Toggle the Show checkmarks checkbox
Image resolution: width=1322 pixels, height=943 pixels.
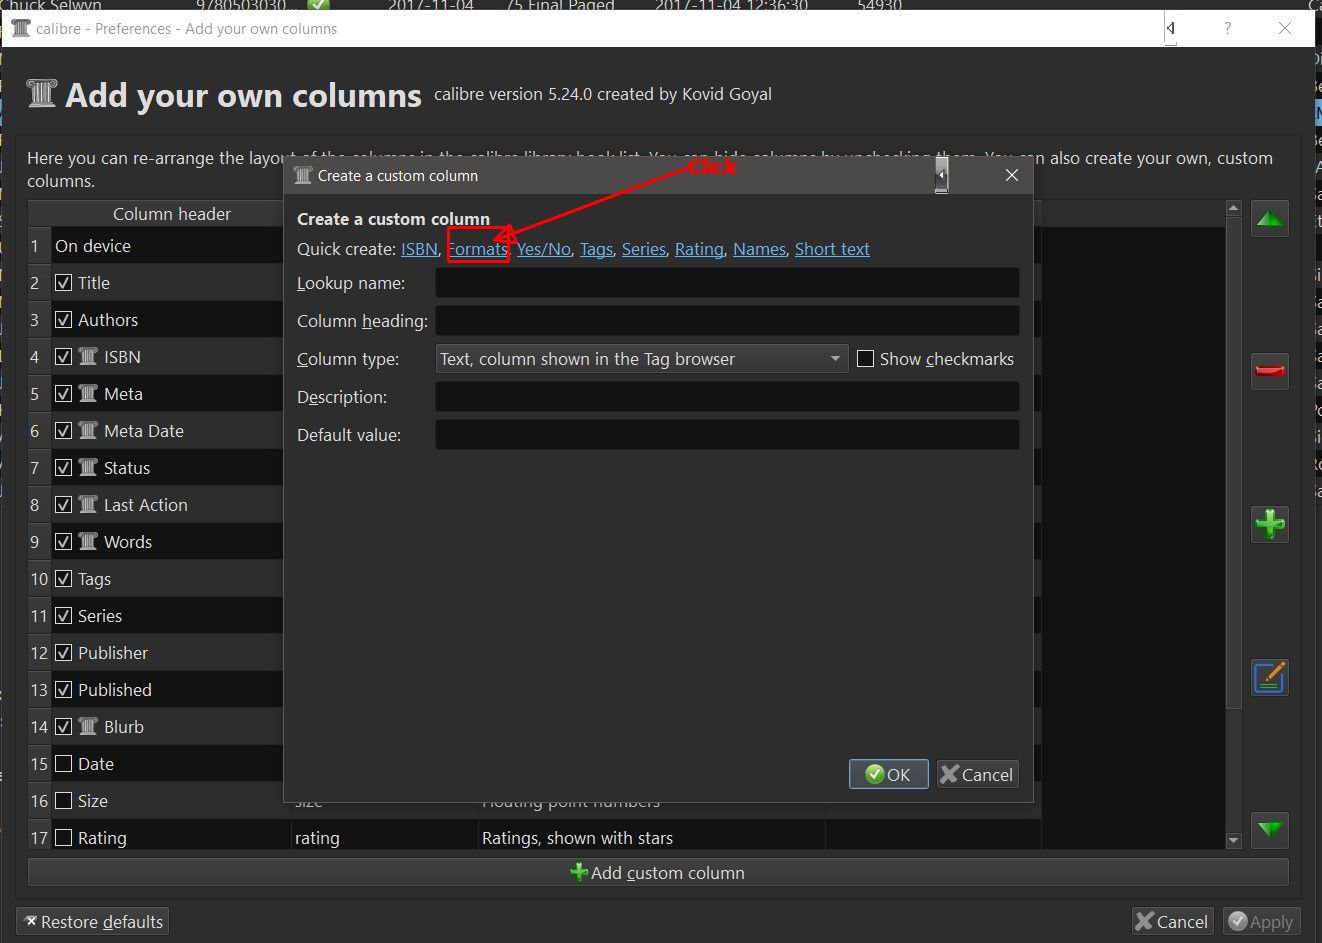tap(866, 359)
